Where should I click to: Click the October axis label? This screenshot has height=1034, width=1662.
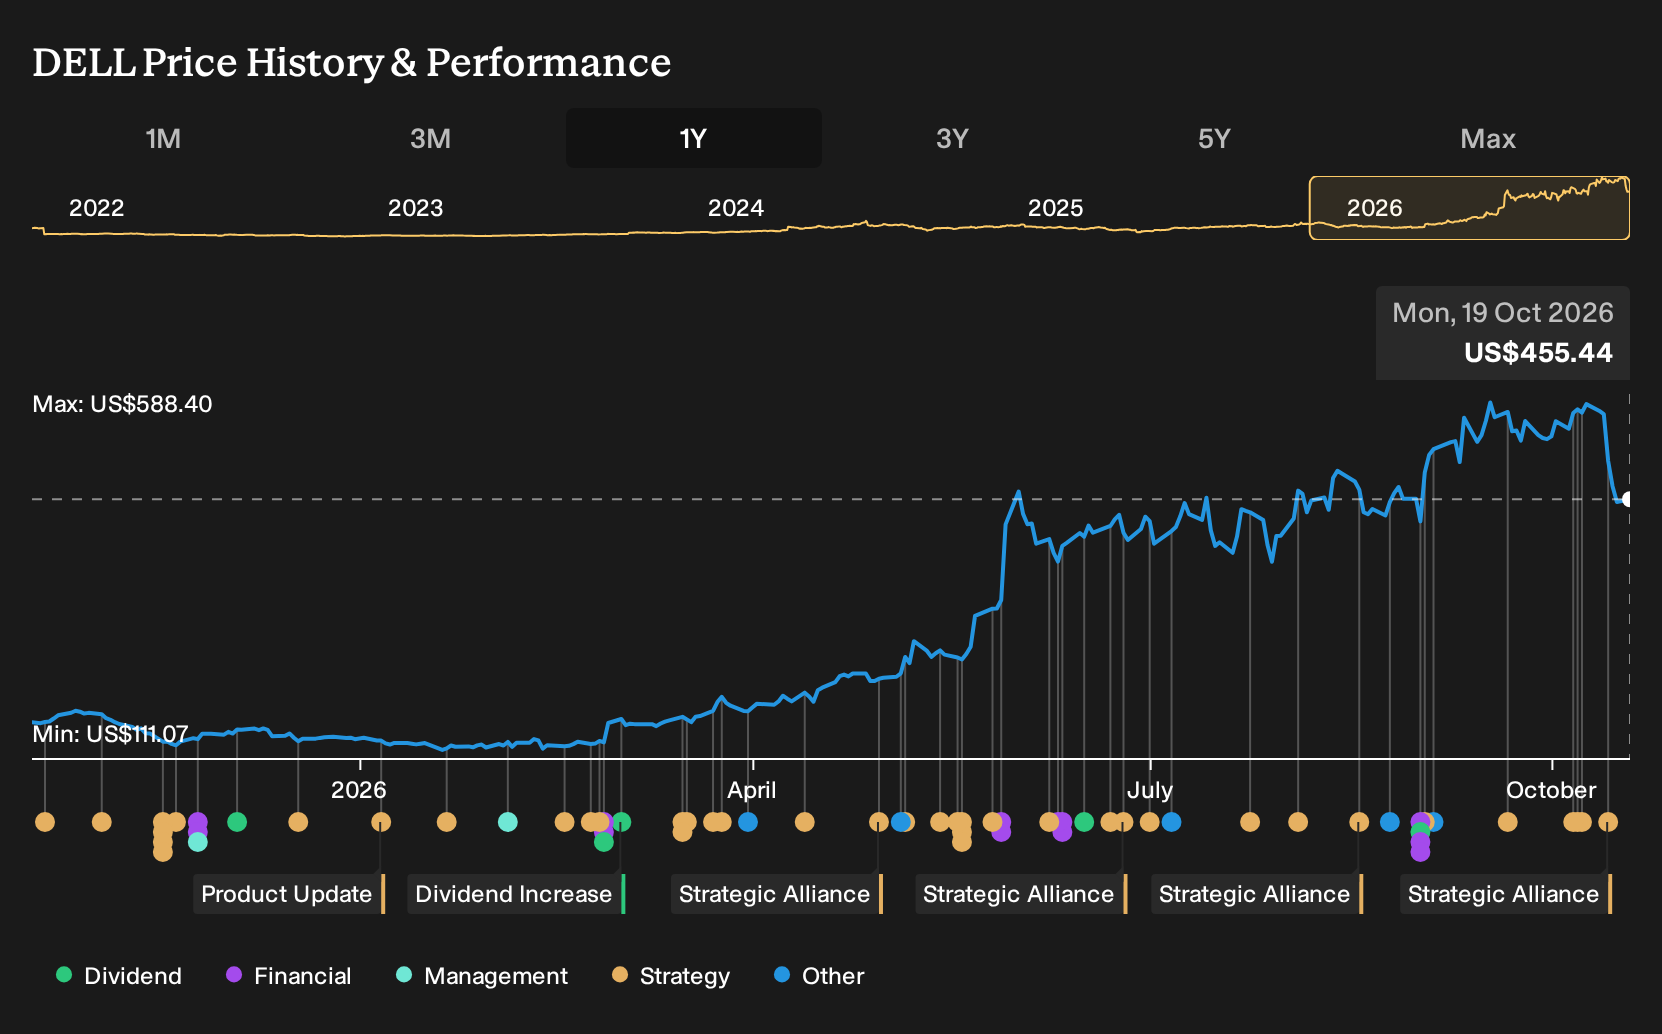[1551, 790]
